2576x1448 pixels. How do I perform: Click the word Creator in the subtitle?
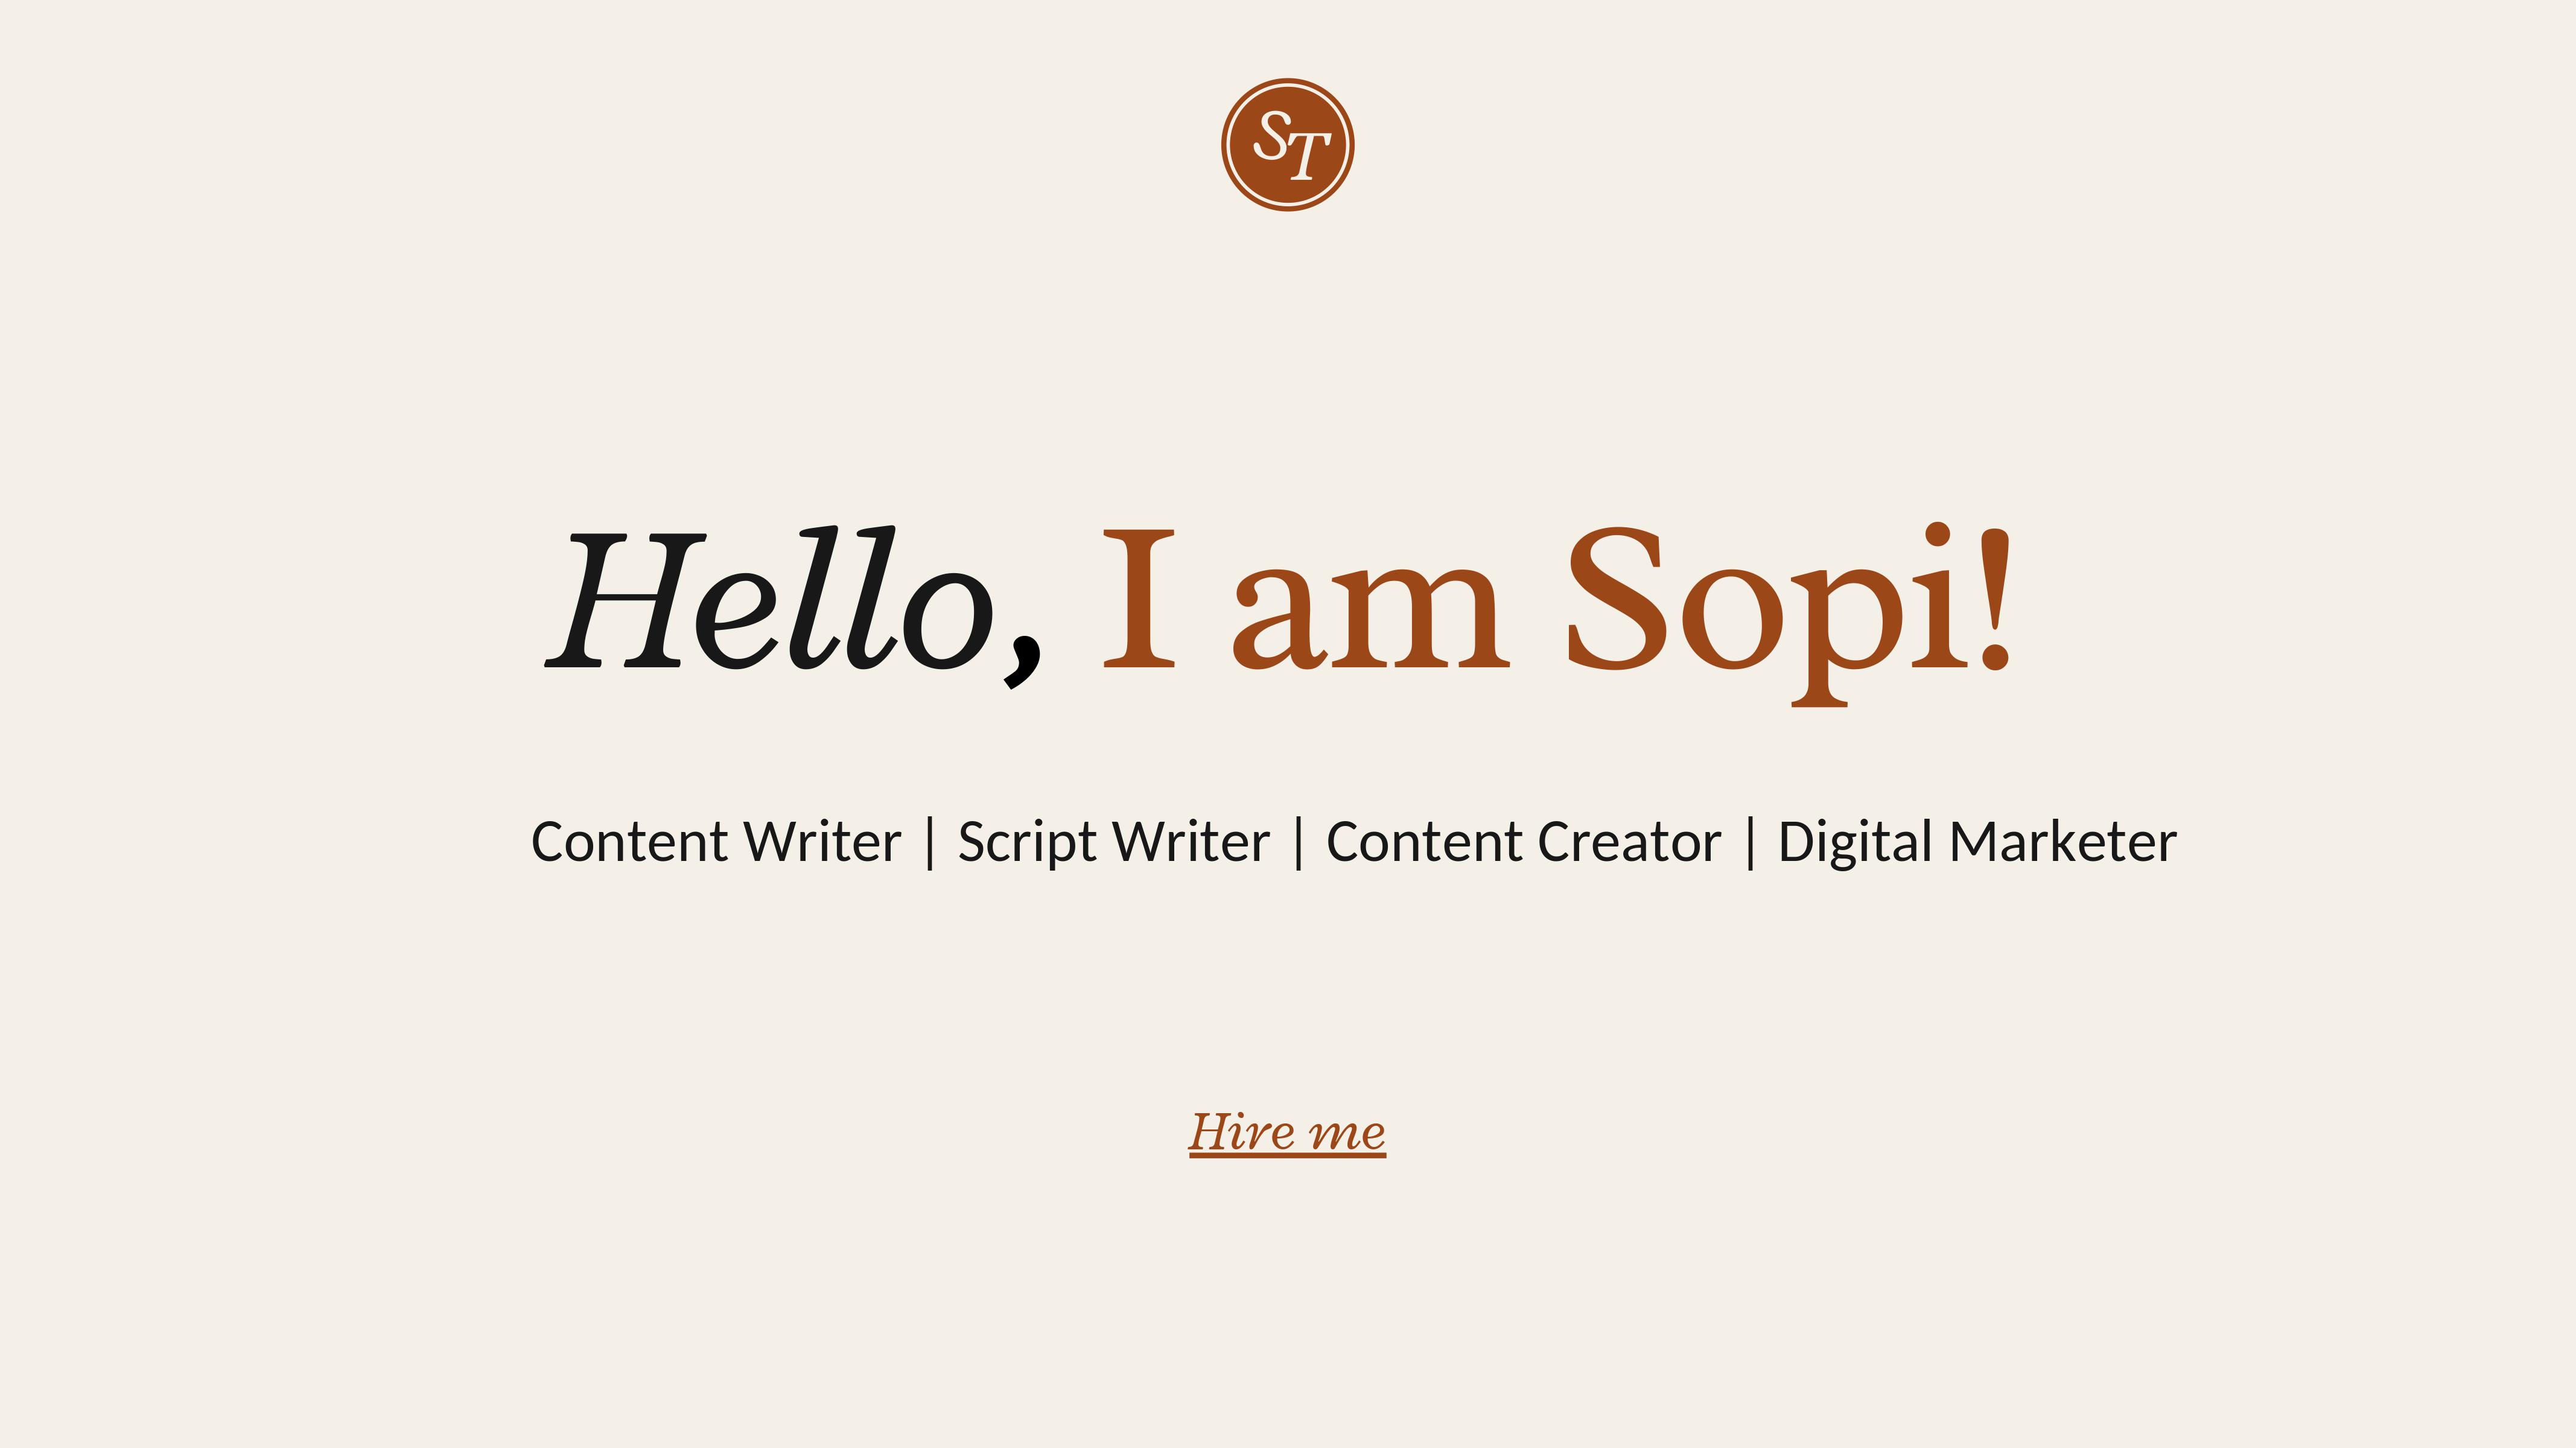pyautogui.click(x=1630, y=842)
